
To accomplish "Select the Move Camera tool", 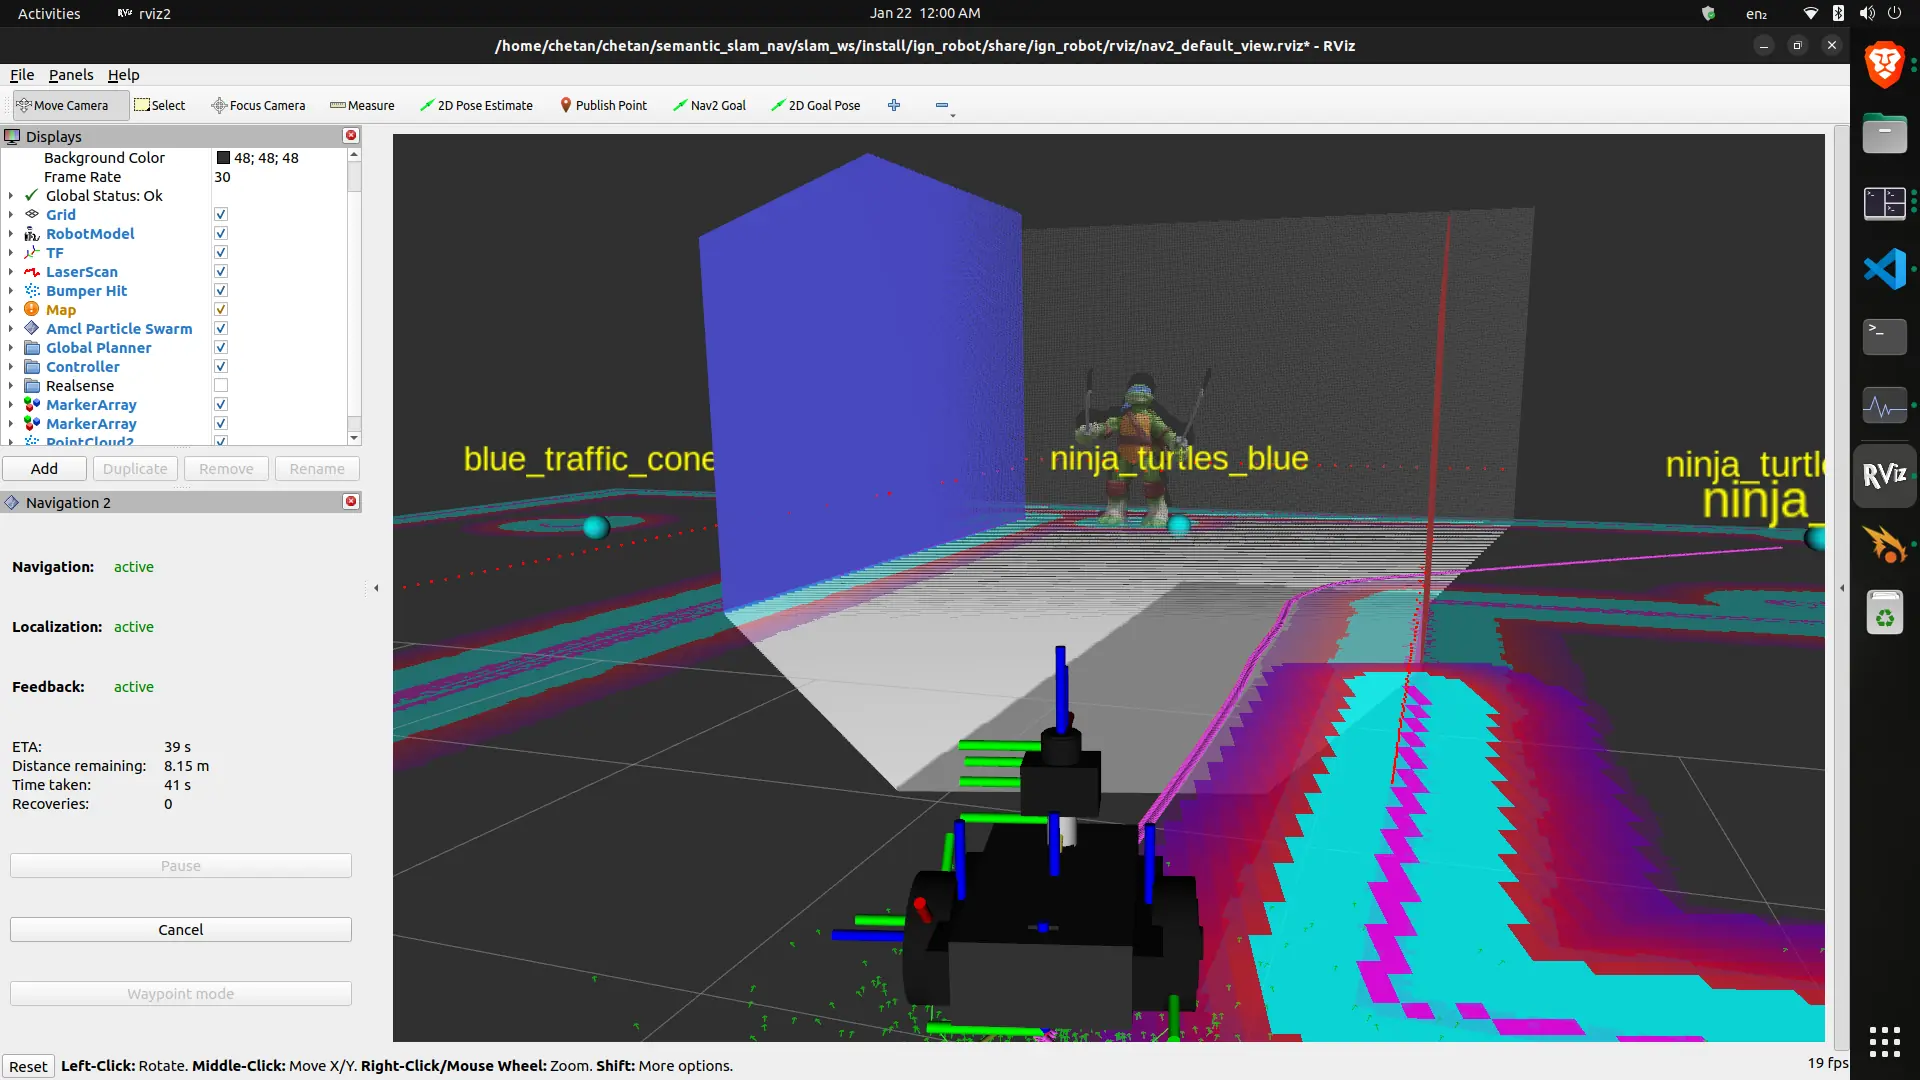I will [62, 105].
